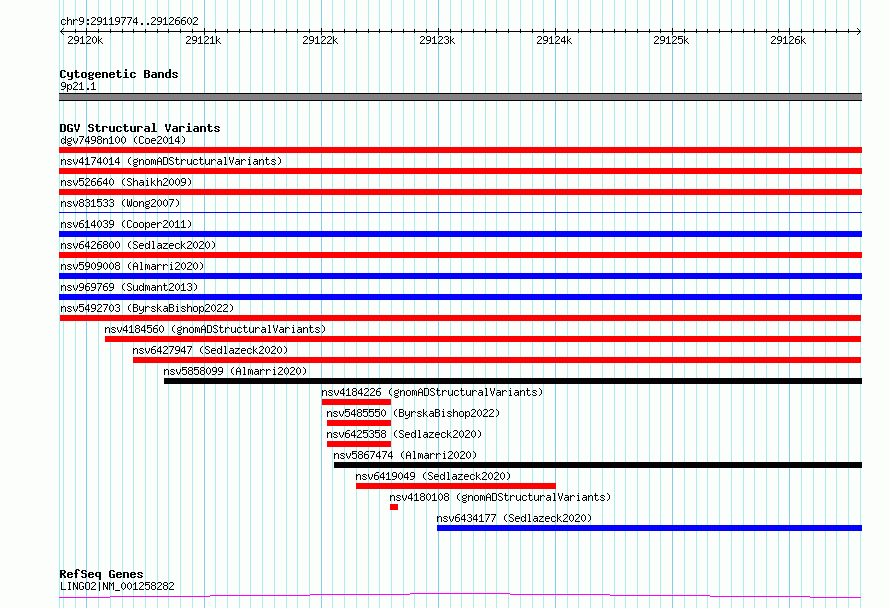
Task: Click the nsv5485550 (ByrskaBishop2022) variant label
Action: pyautogui.click(x=413, y=413)
